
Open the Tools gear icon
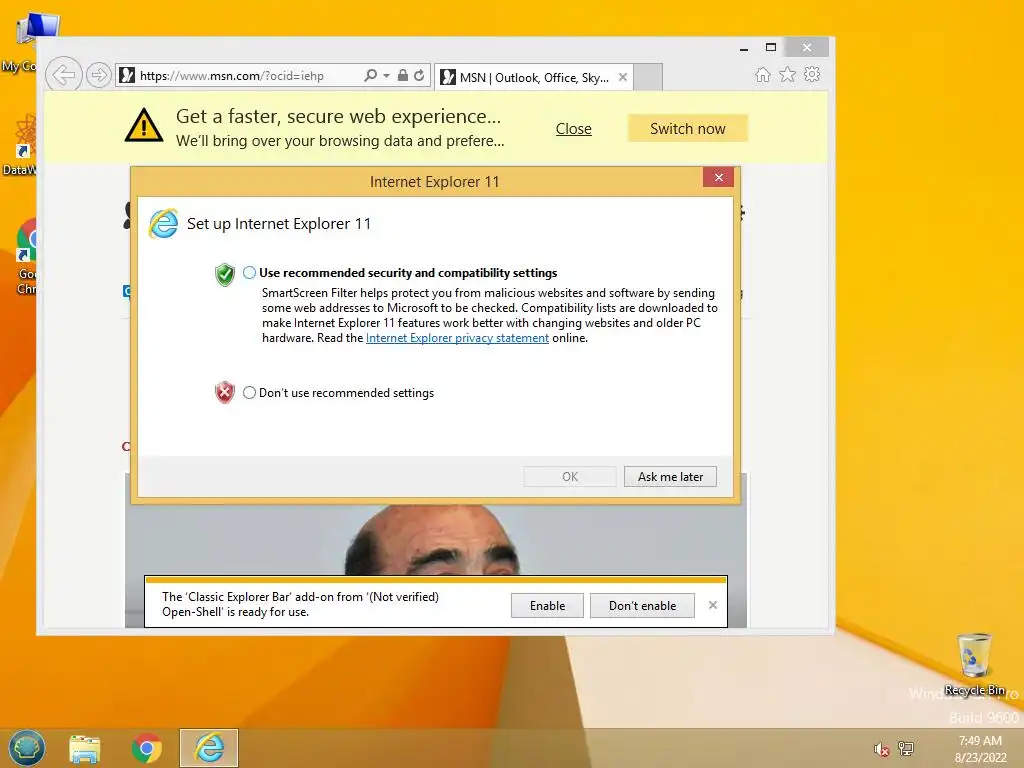pos(812,74)
